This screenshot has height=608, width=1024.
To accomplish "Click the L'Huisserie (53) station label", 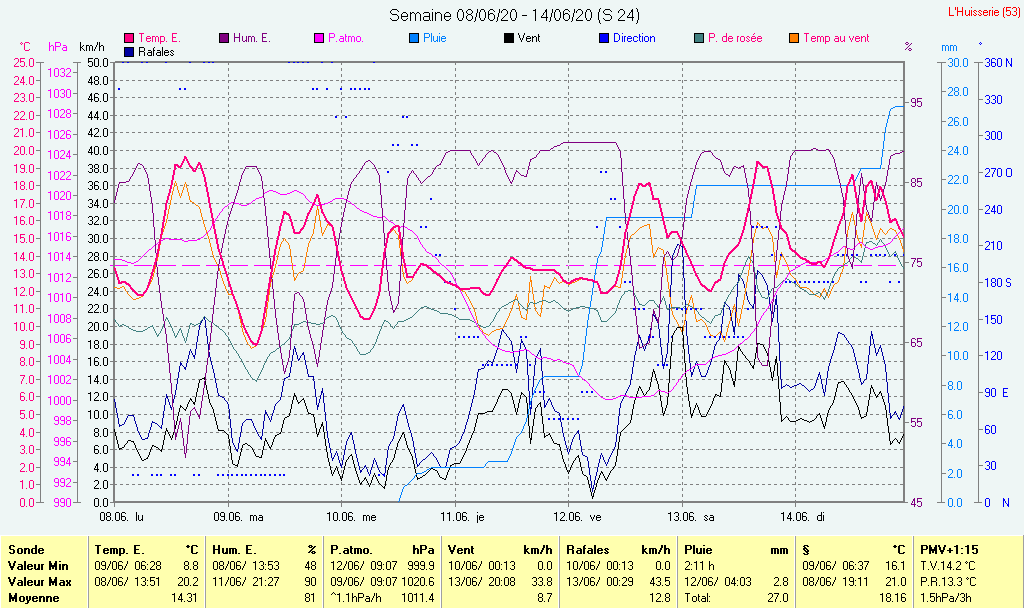I will tap(984, 12).
